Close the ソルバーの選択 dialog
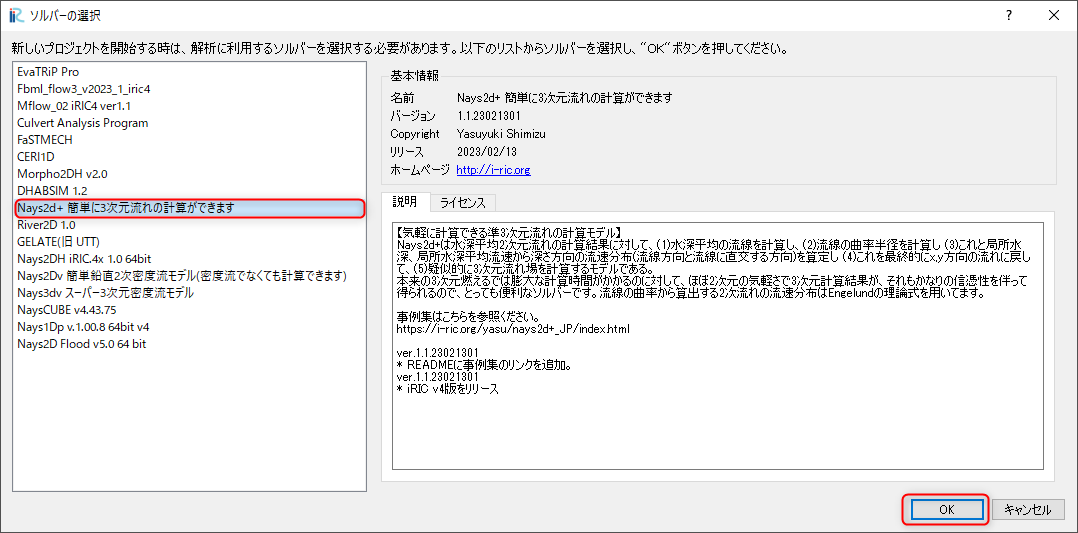 [1053, 16]
